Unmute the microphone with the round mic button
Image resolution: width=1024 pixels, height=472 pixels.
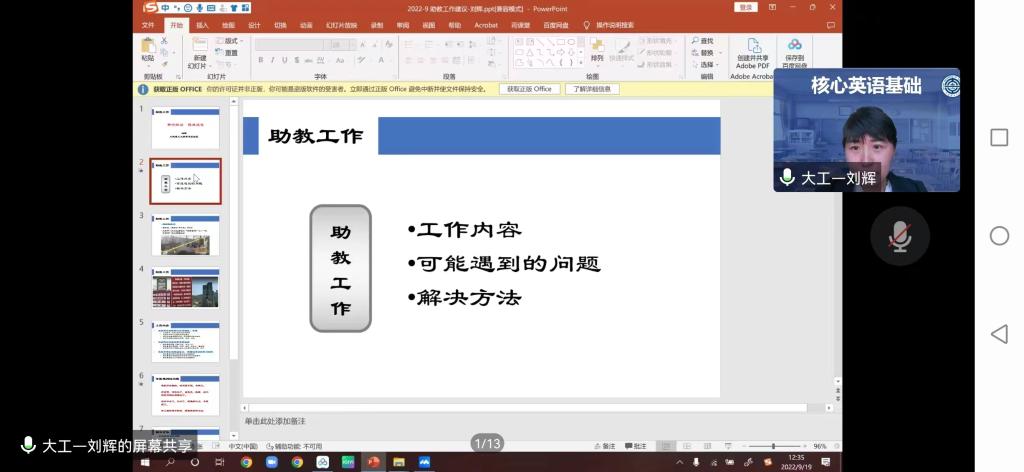point(900,236)
